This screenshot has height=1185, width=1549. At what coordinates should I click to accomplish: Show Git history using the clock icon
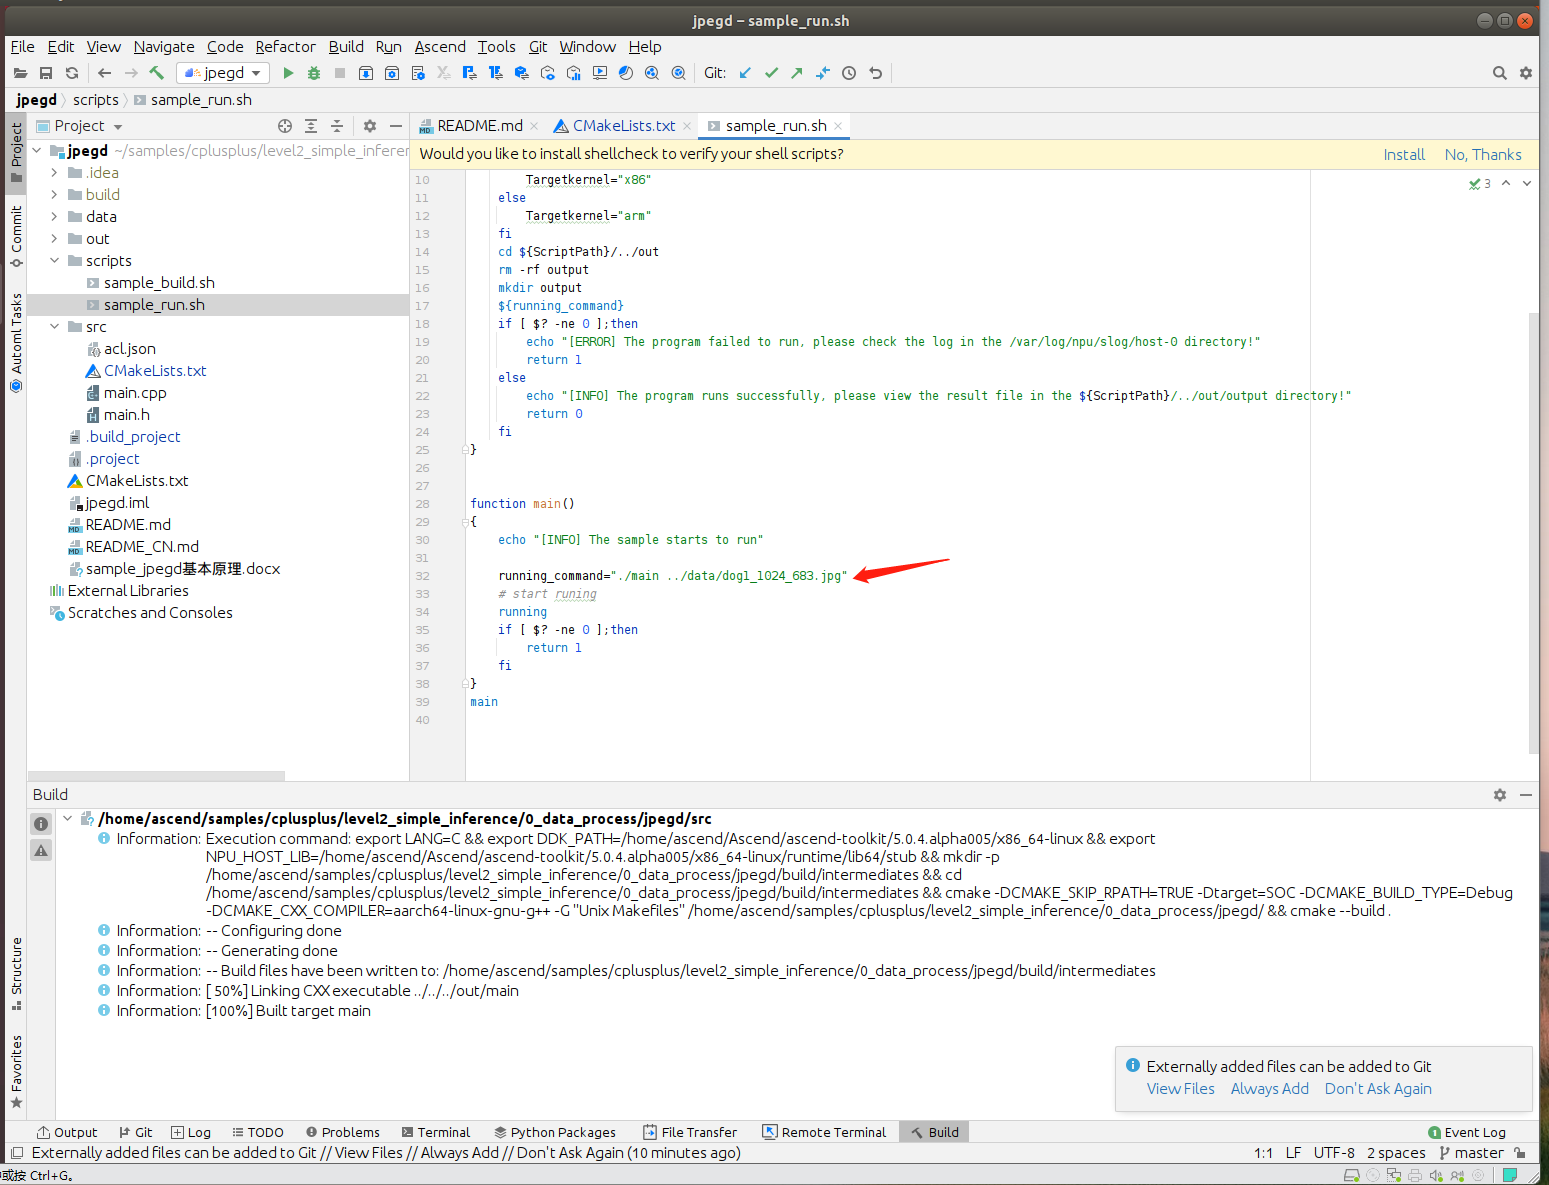click(x=849, y=73)
